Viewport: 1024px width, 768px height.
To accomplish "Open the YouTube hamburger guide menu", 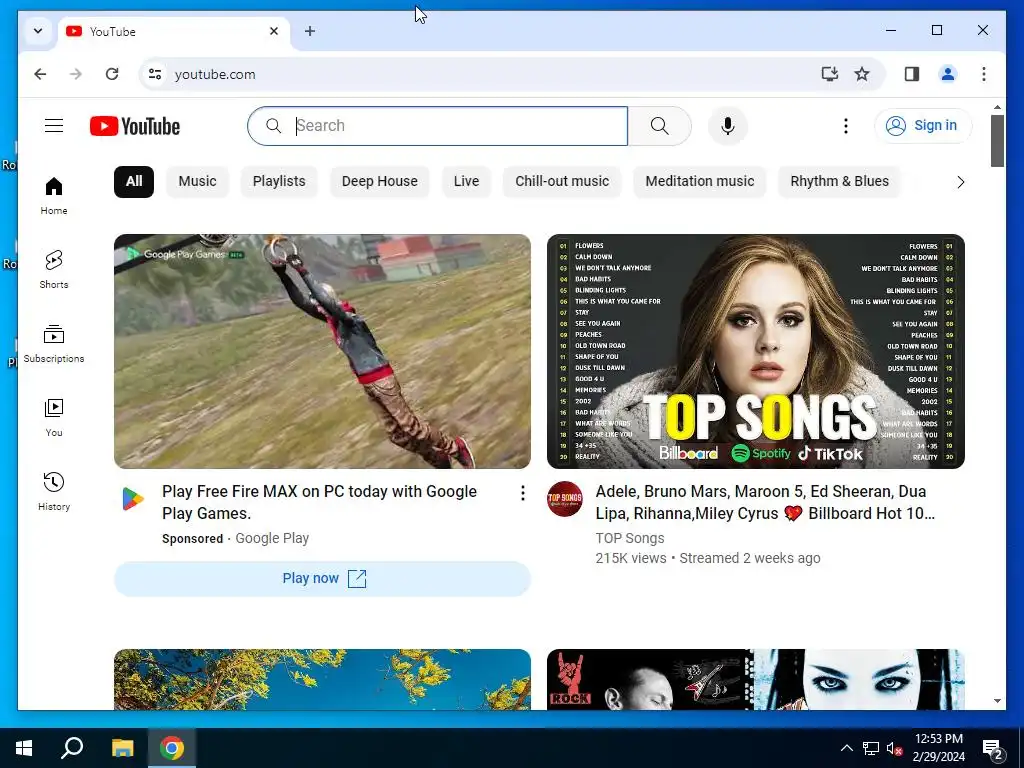I will (54, 125).
